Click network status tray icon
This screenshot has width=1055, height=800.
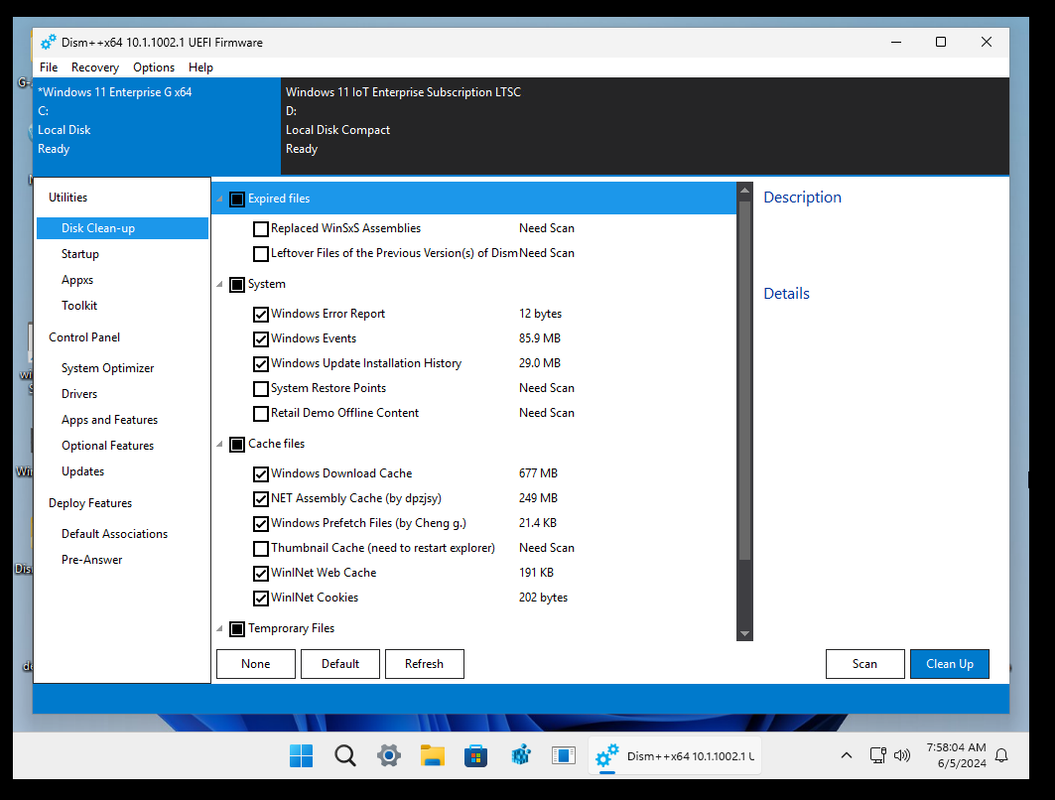point(877,756)
